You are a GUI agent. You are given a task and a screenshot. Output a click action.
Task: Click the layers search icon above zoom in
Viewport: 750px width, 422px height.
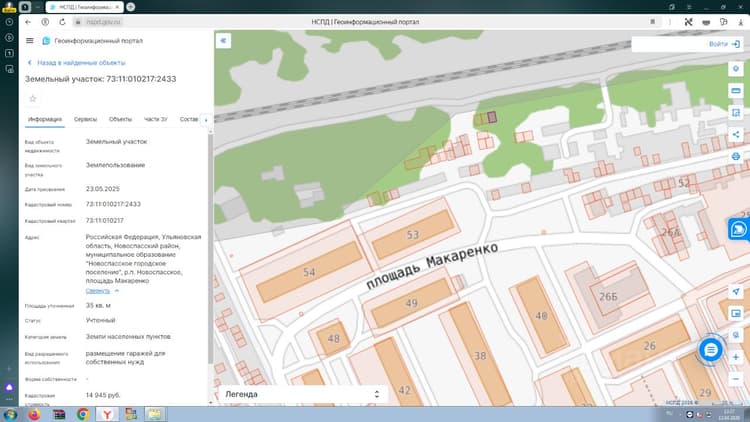tap(736, 335)
